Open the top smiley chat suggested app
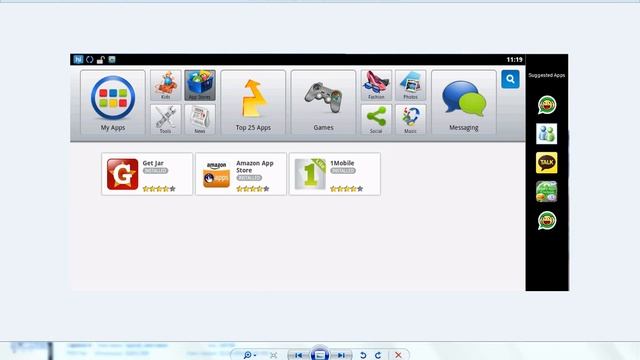The image size is (640, 360). (x=547, y=105)
